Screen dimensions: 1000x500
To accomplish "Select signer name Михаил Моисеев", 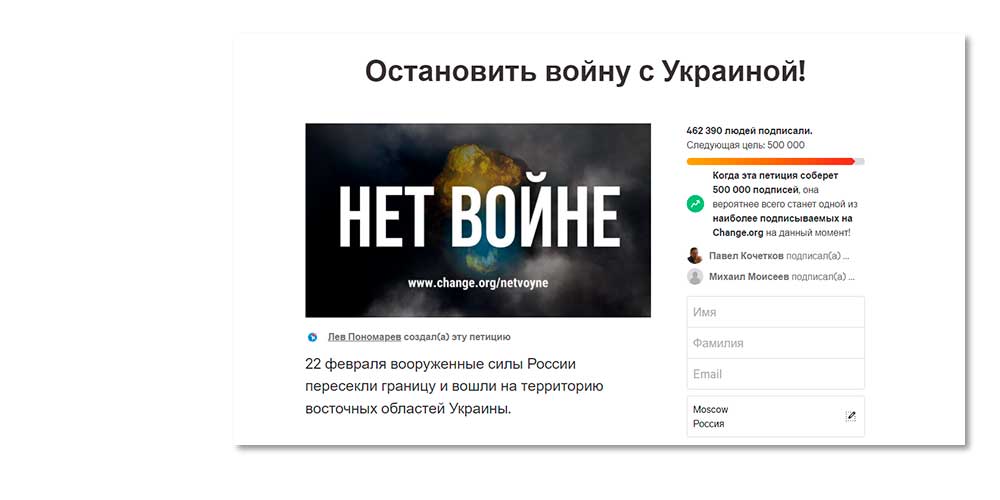I will (749, 277).
